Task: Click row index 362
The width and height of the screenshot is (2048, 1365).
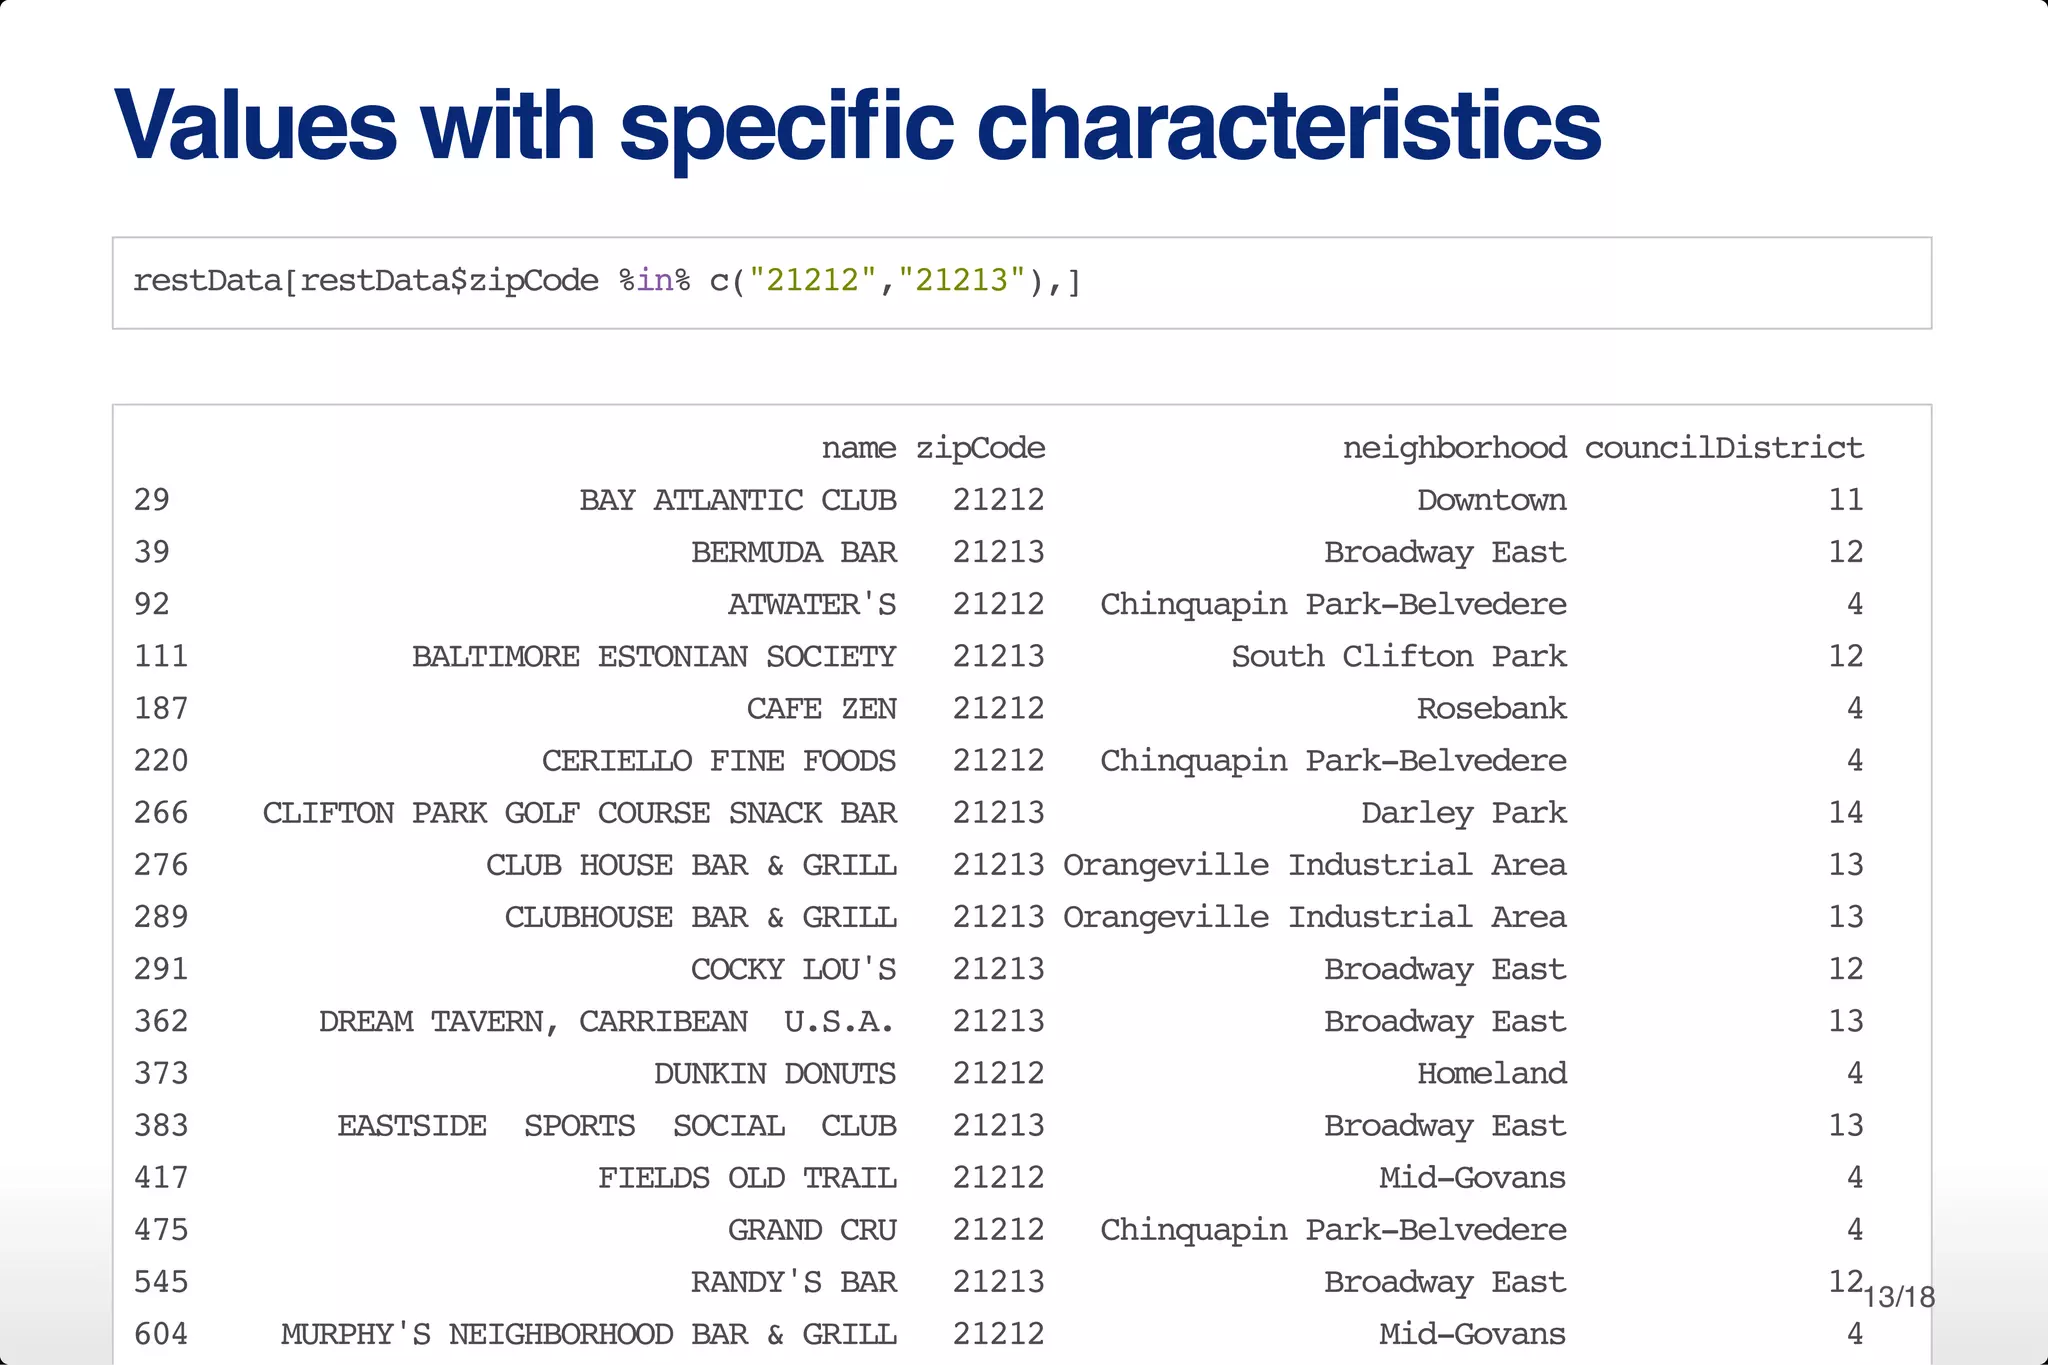Action: [x=161, y=1021]
